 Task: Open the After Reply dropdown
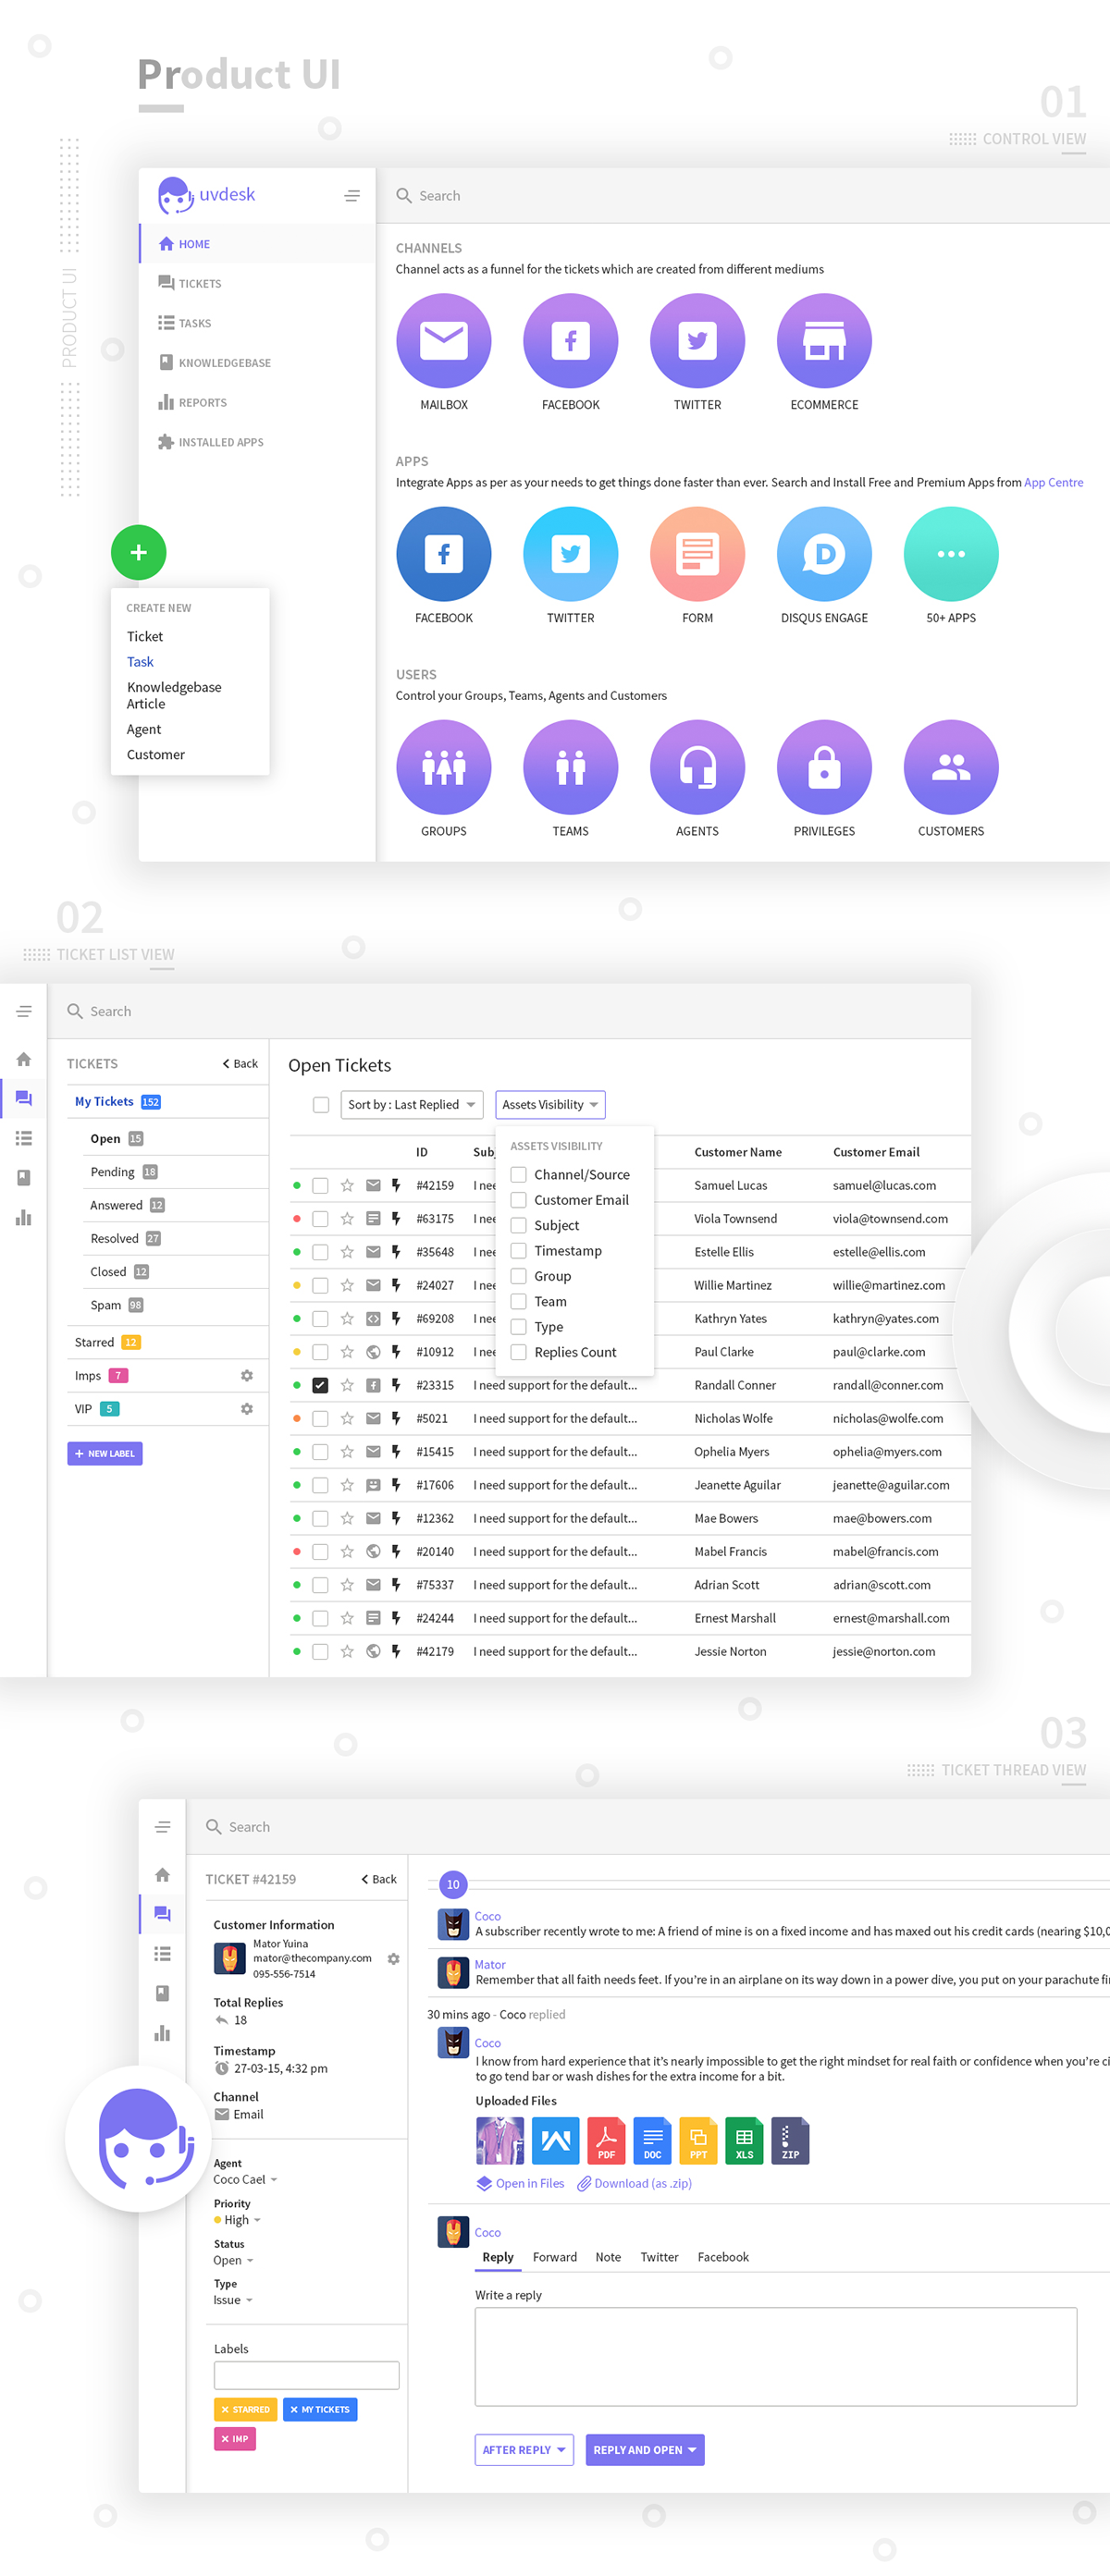tap(523, 2449)
